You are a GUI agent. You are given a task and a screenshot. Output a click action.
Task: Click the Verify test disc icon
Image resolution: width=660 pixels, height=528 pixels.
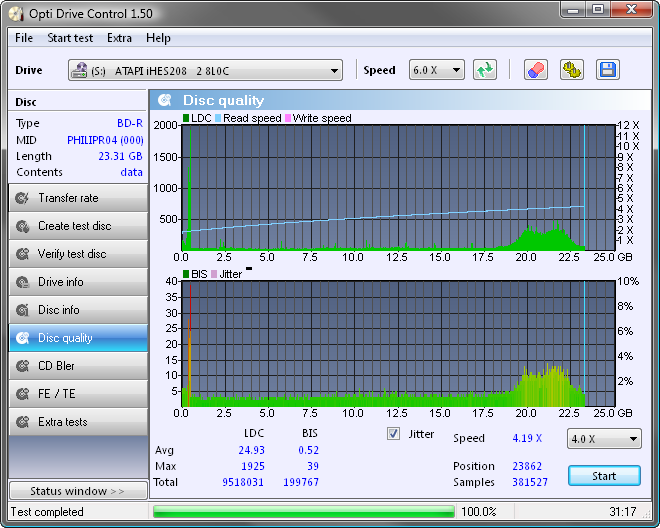tap(22, 254)
